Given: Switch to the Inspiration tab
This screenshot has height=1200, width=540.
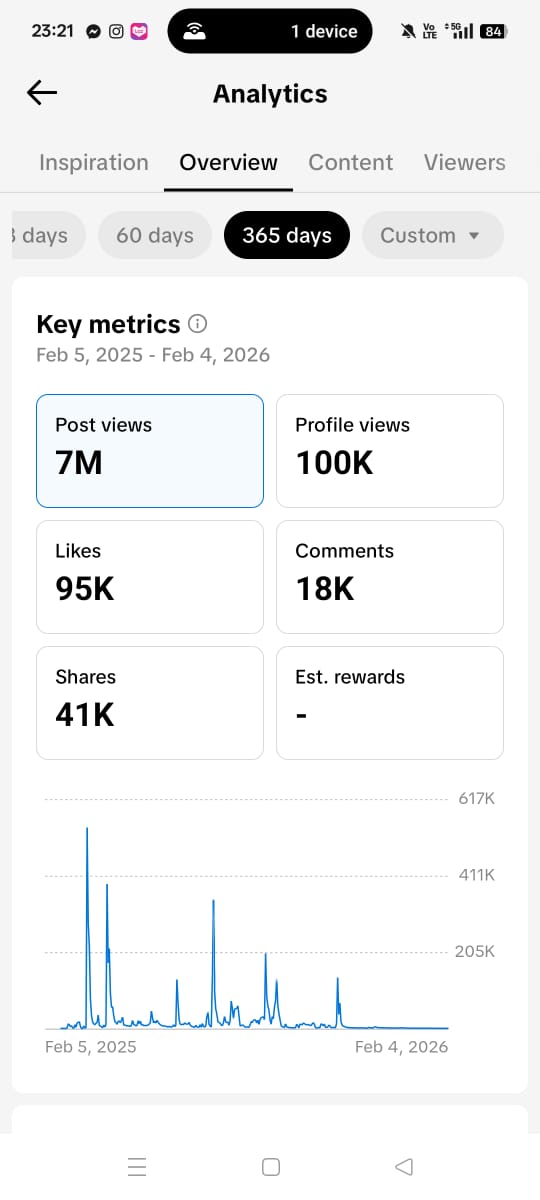Looking at the screenshot, I should (93, 162).
